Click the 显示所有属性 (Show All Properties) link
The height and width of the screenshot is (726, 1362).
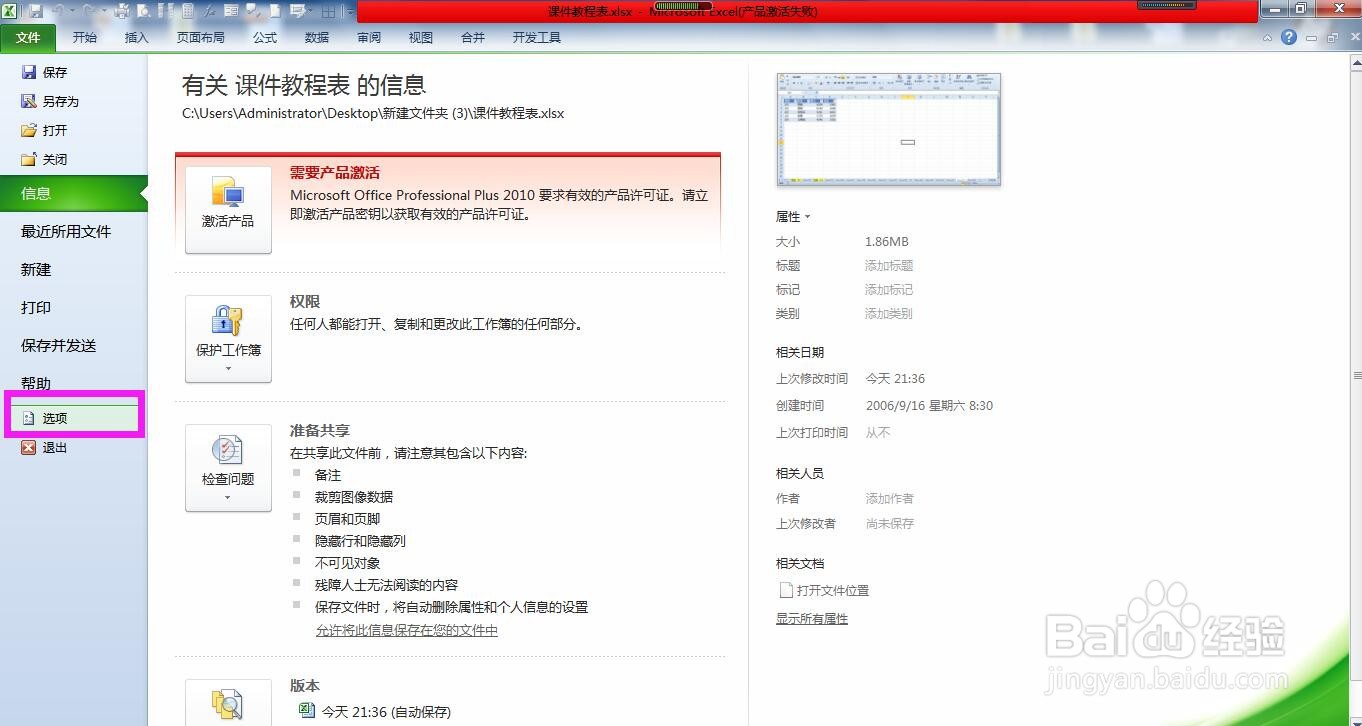point(811,618)
